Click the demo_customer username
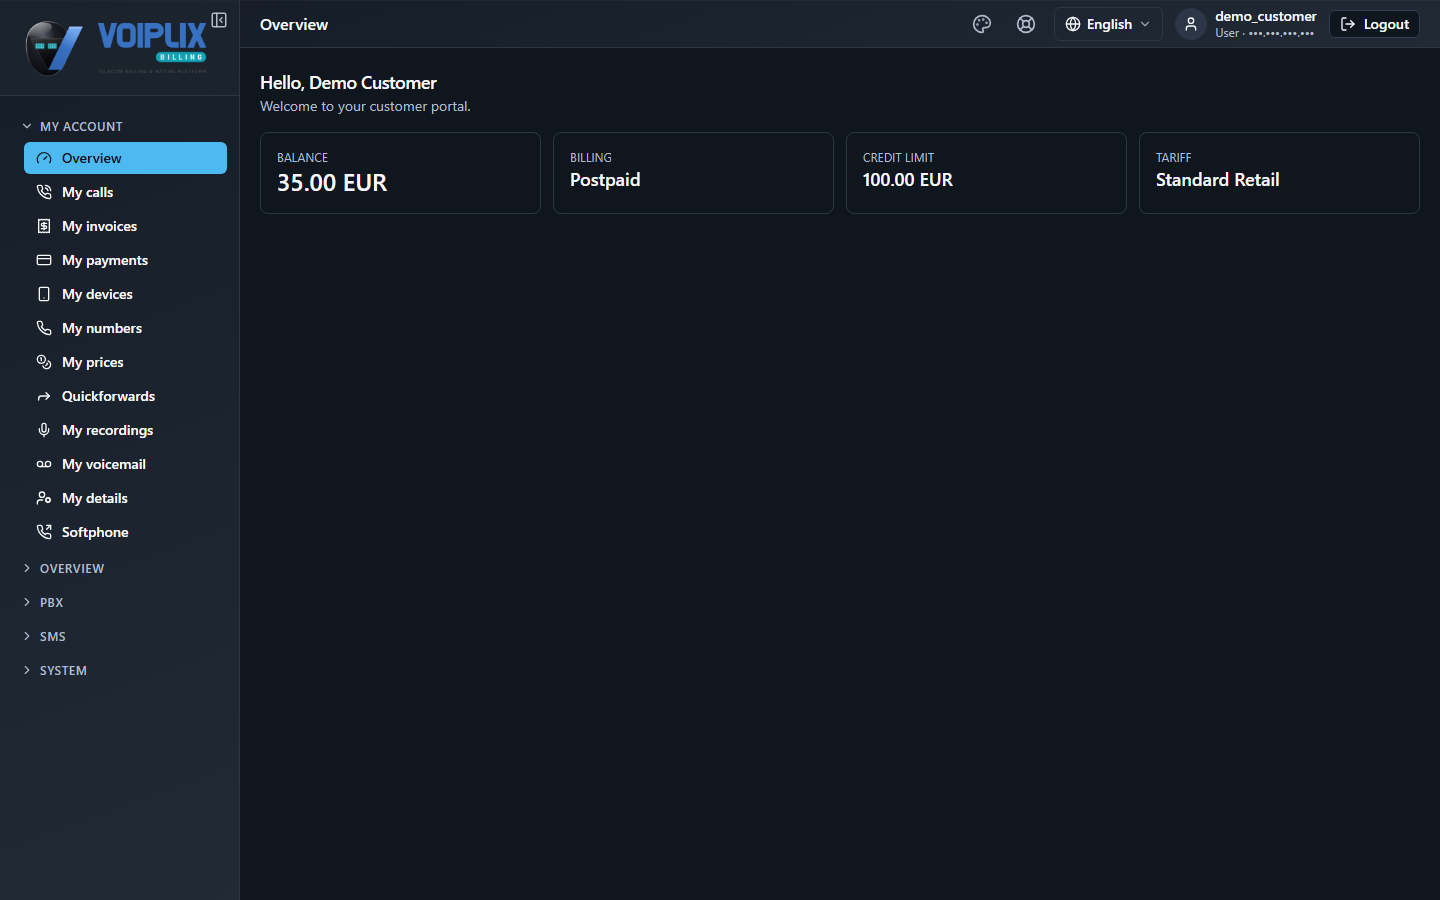The width and height of the screenshot is (1440, 900). (1265, 16)
